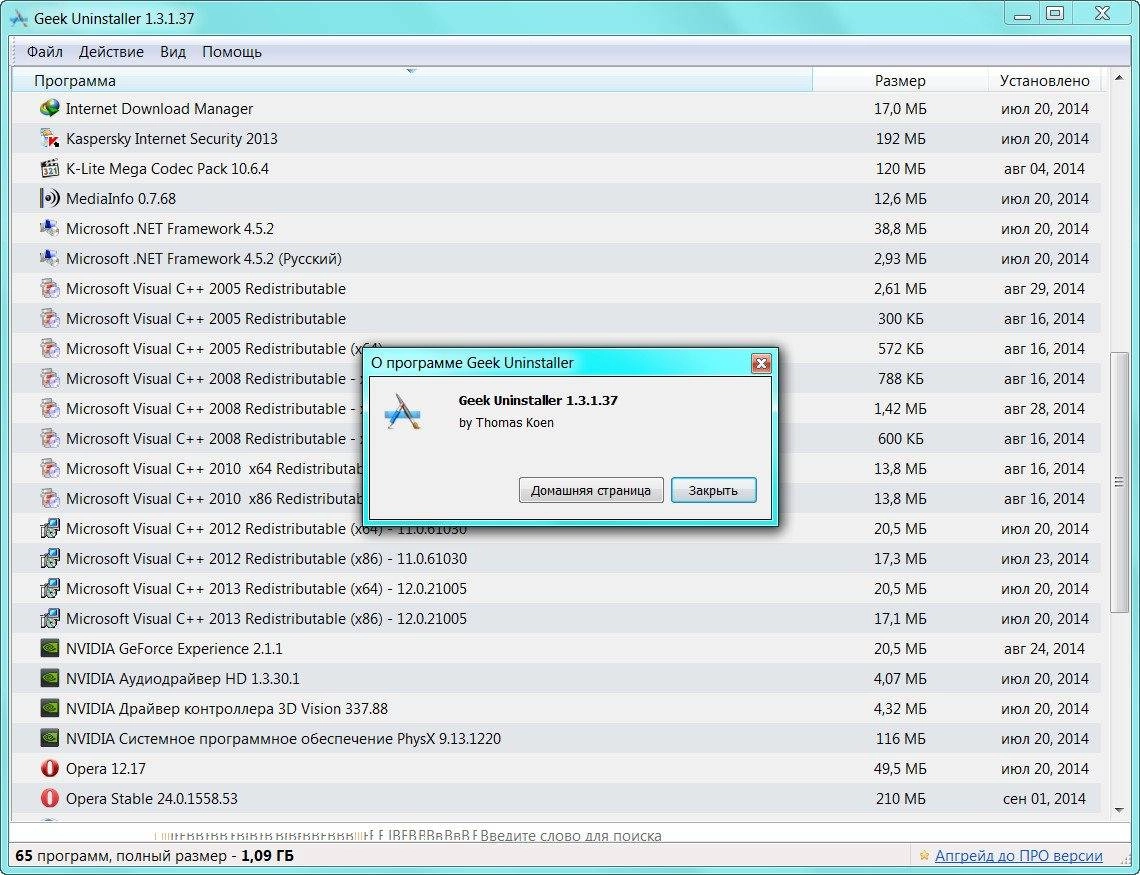This screenshot has height=875, width=1140.
Task: Select Visual C++ 2013 Redistributable (x64) - 12.0.21005
Action: [x=556, y=589]
